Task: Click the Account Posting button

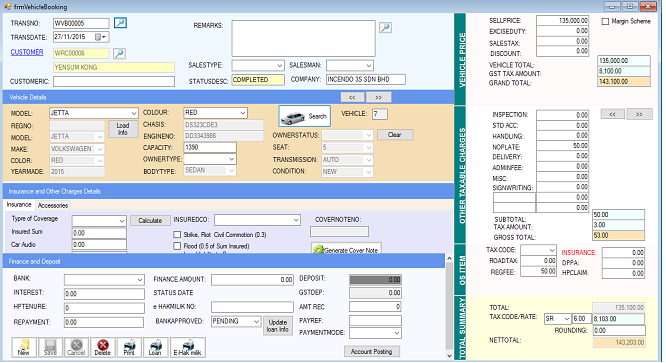Action: pos(371,352)
